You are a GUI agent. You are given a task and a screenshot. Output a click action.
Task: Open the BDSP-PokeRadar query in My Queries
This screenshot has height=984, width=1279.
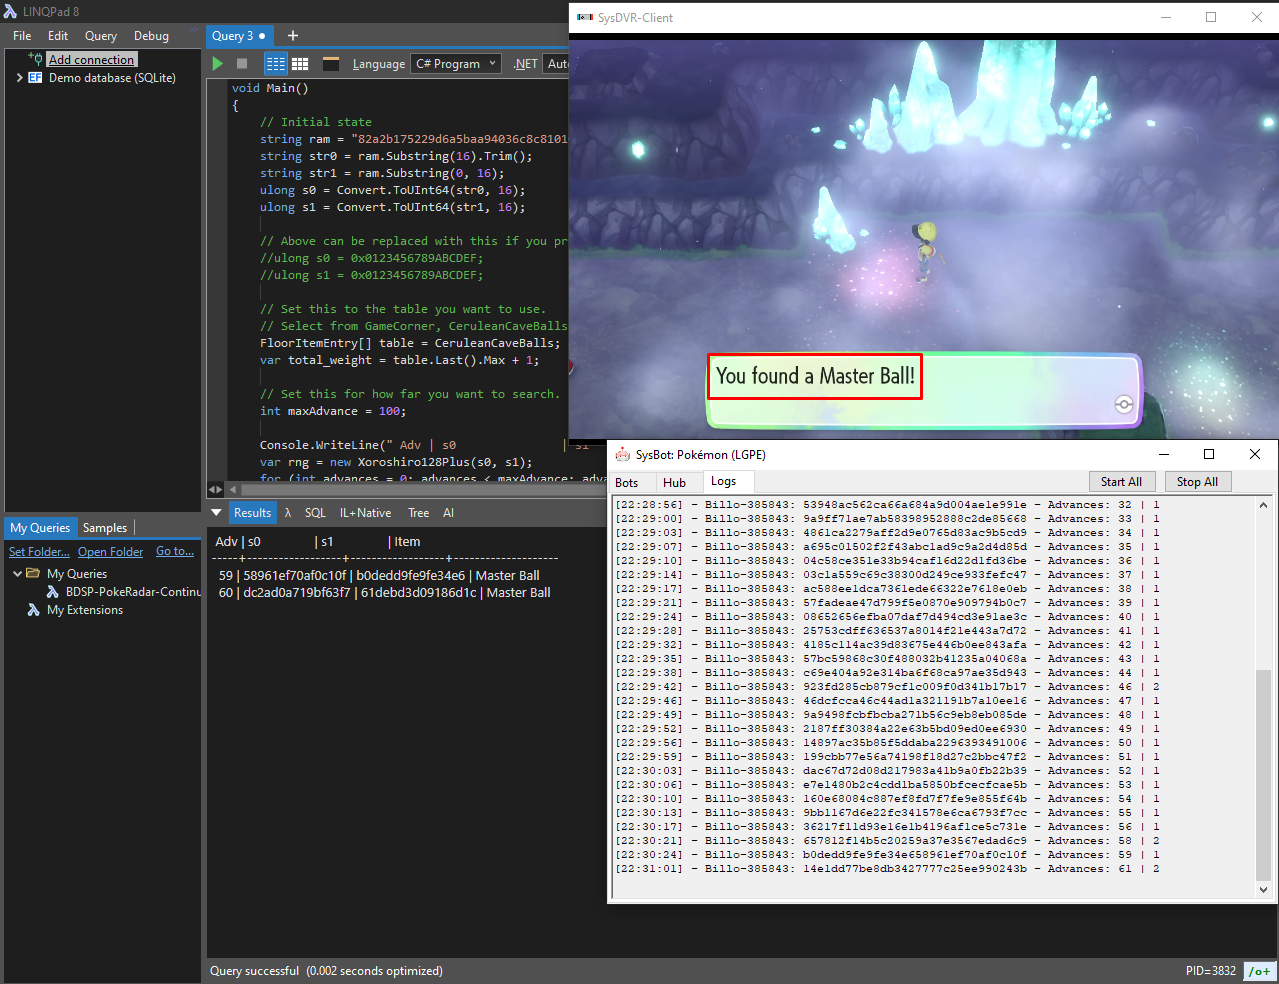(132, 591)
